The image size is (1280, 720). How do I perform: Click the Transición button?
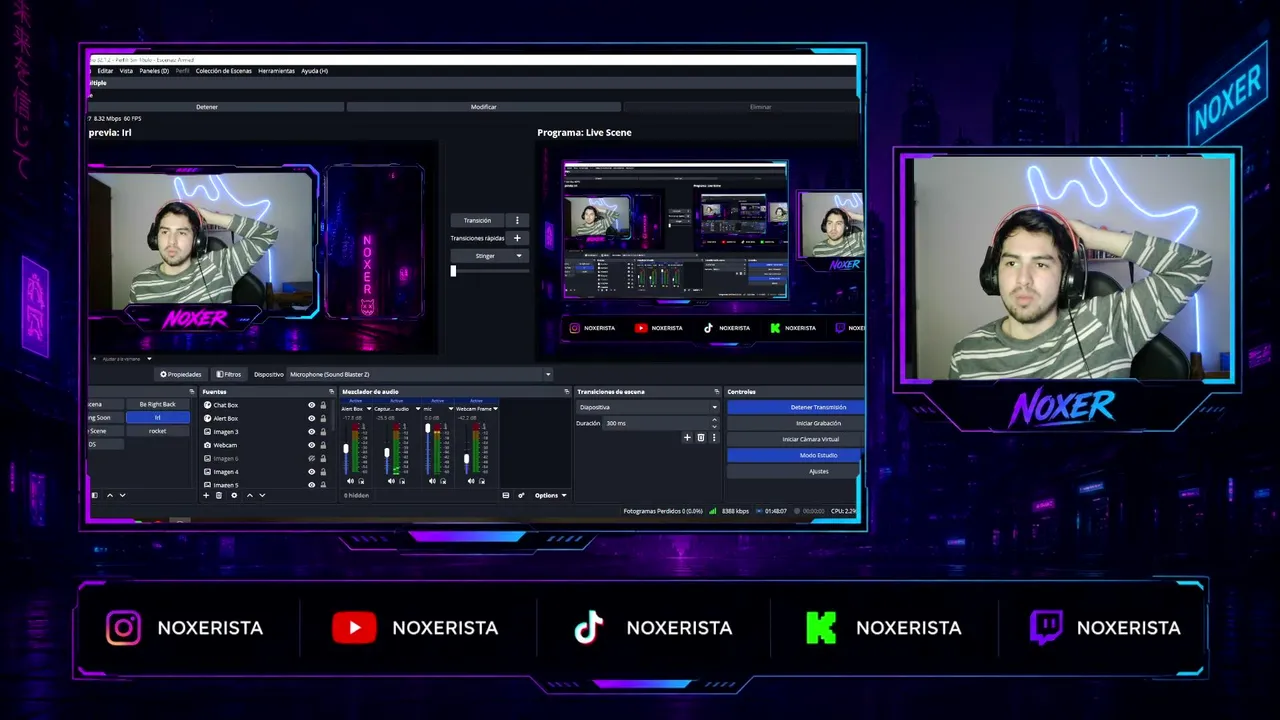pos(477,220)
